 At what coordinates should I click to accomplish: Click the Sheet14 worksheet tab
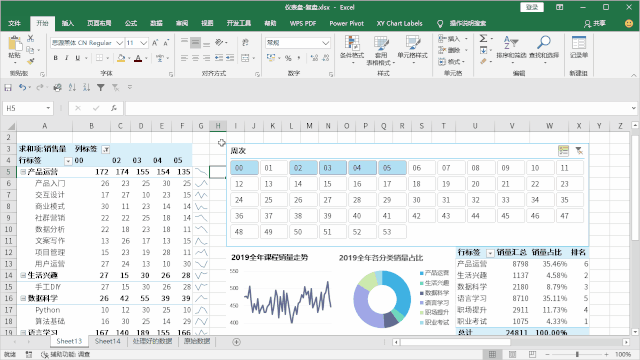point(107,341)
